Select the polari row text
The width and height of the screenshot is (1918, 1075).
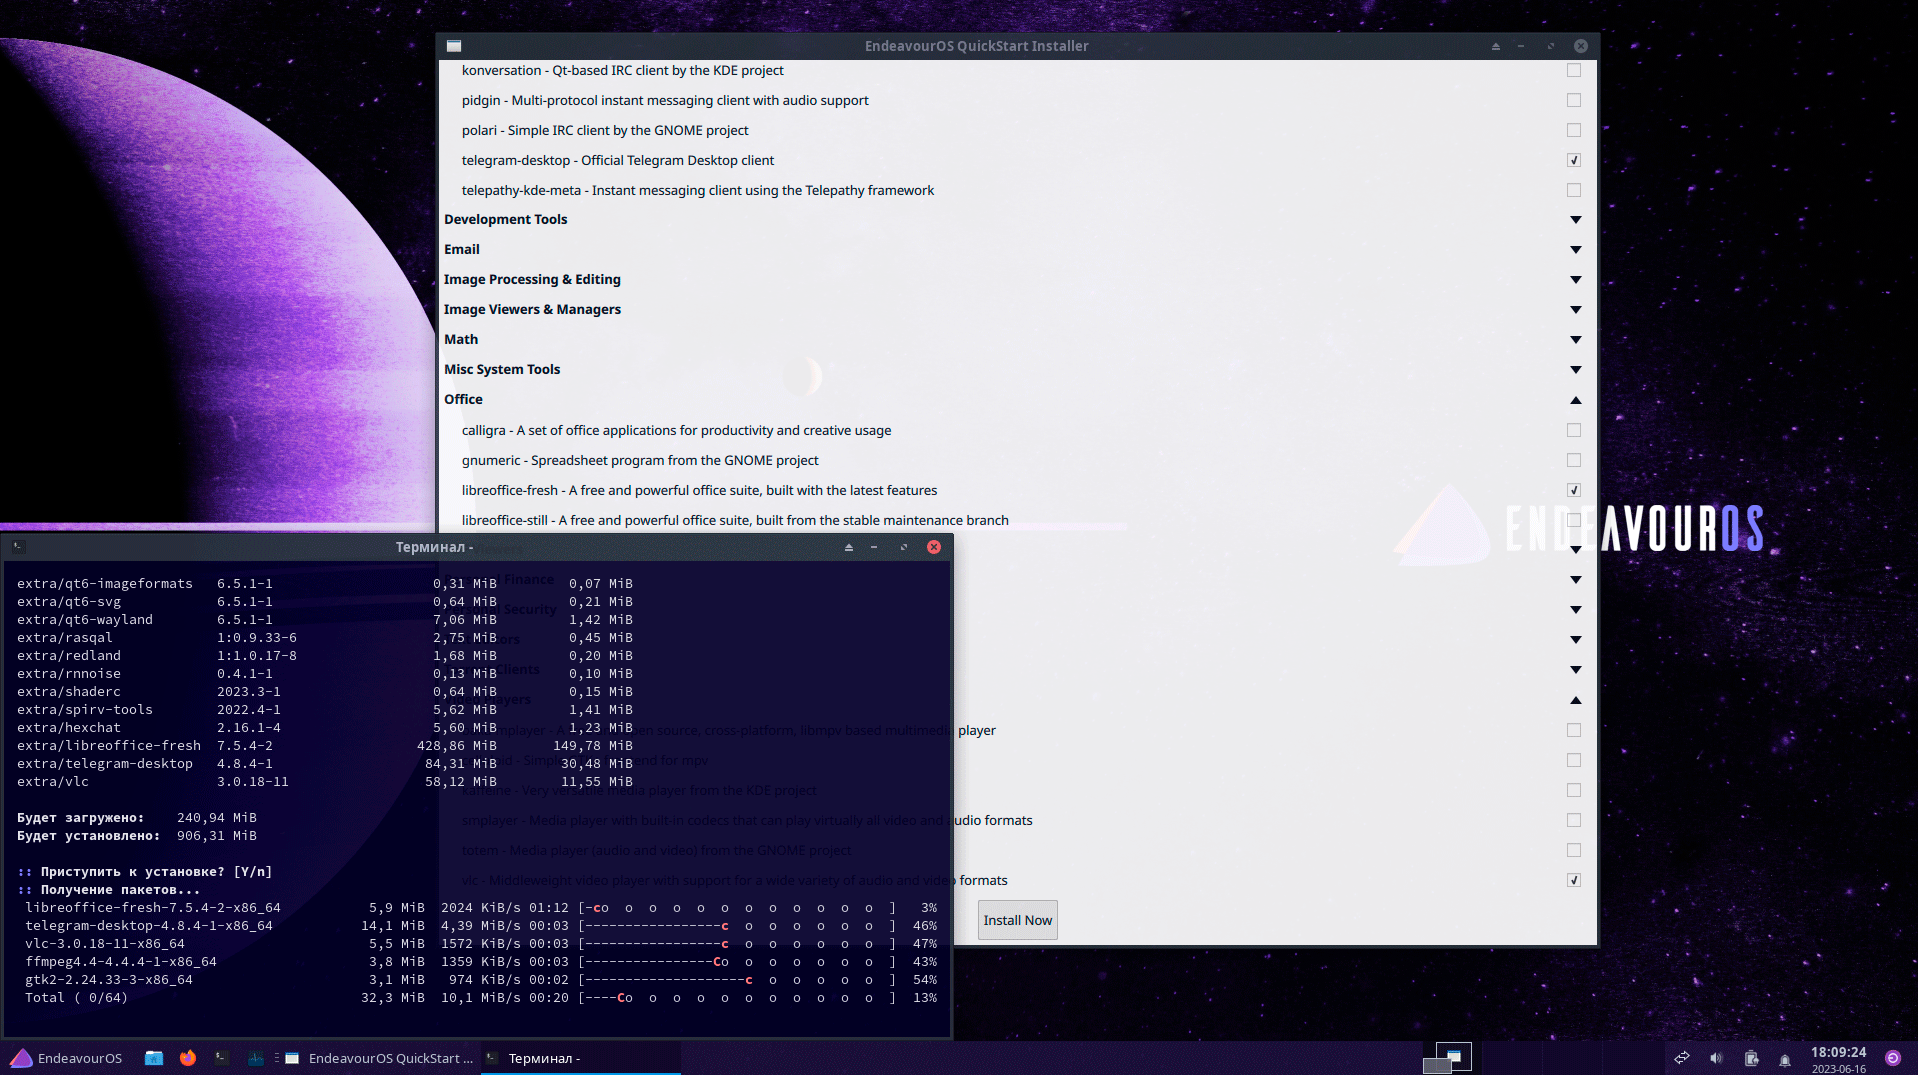click(605, 130)
